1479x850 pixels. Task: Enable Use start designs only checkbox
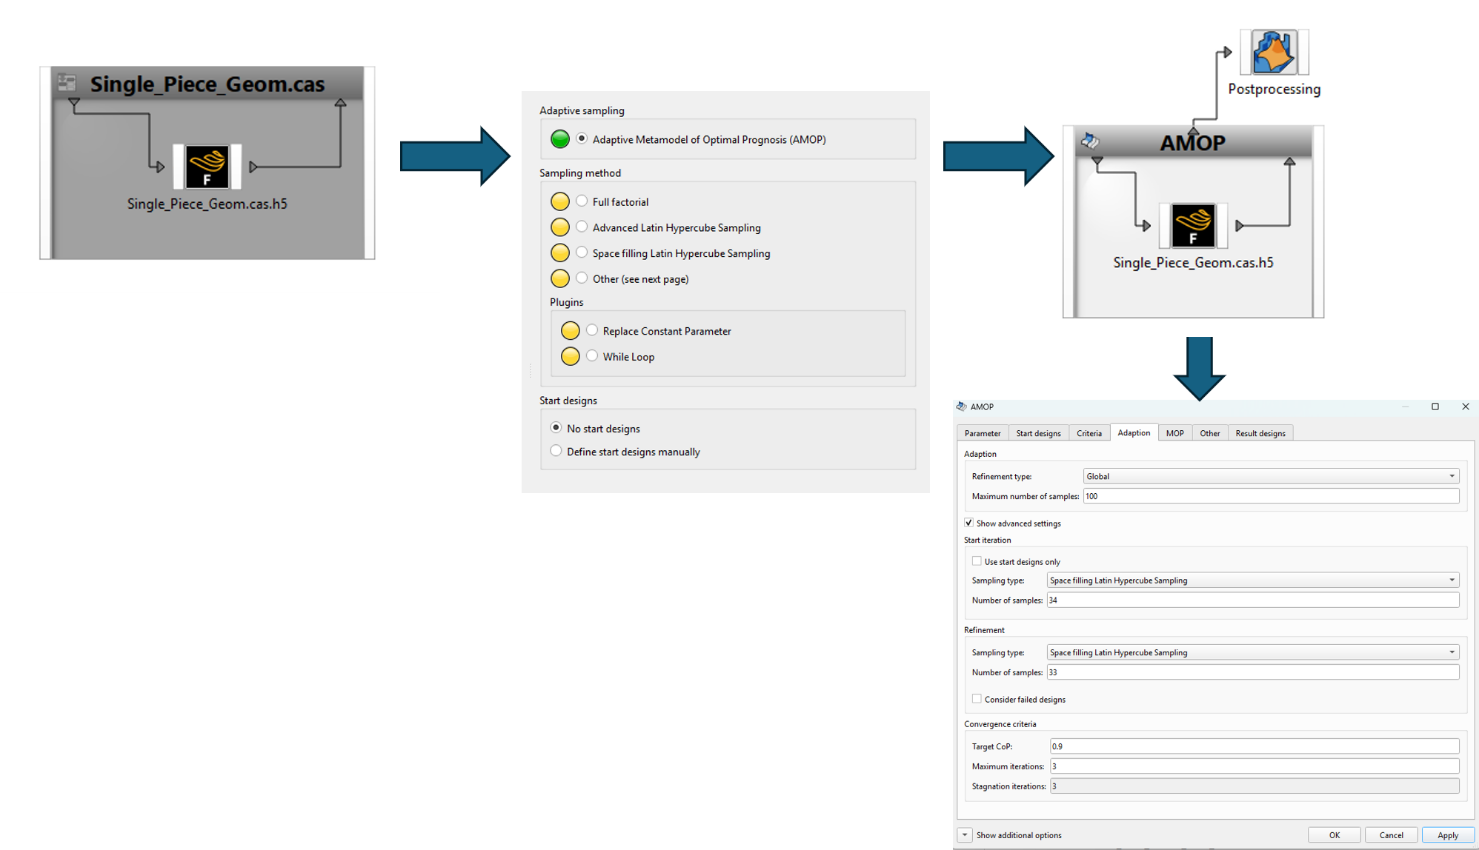977,561
